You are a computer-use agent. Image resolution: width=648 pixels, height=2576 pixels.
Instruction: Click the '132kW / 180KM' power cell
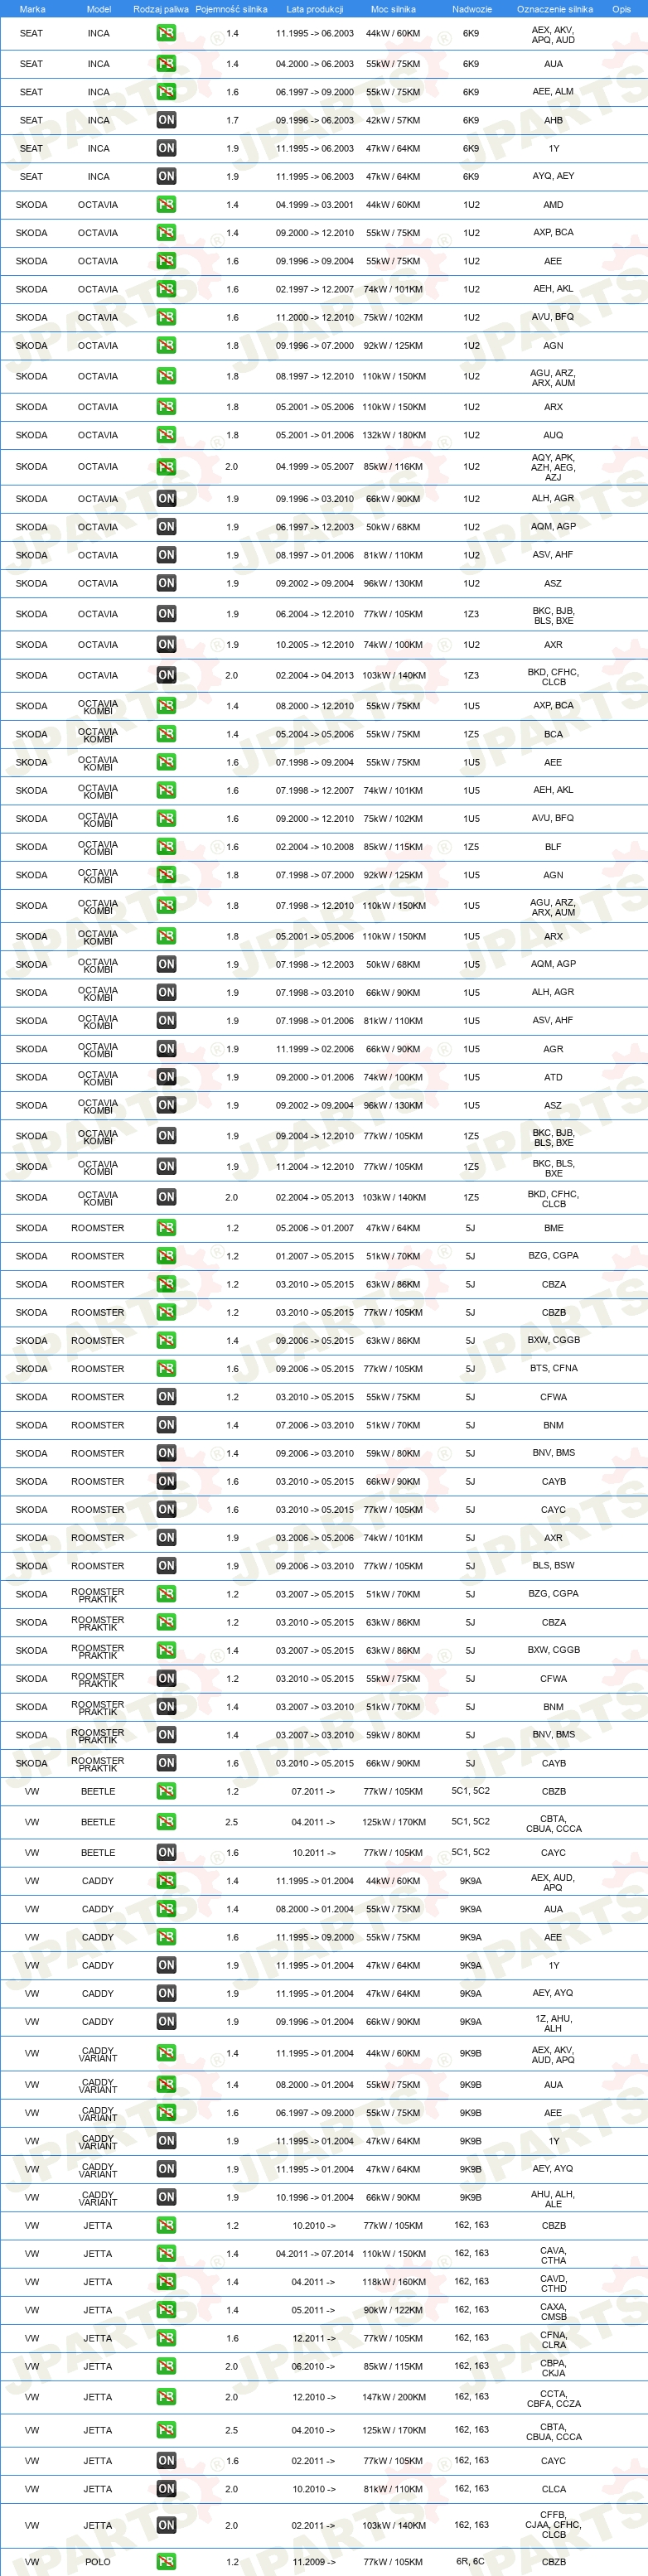393,435
